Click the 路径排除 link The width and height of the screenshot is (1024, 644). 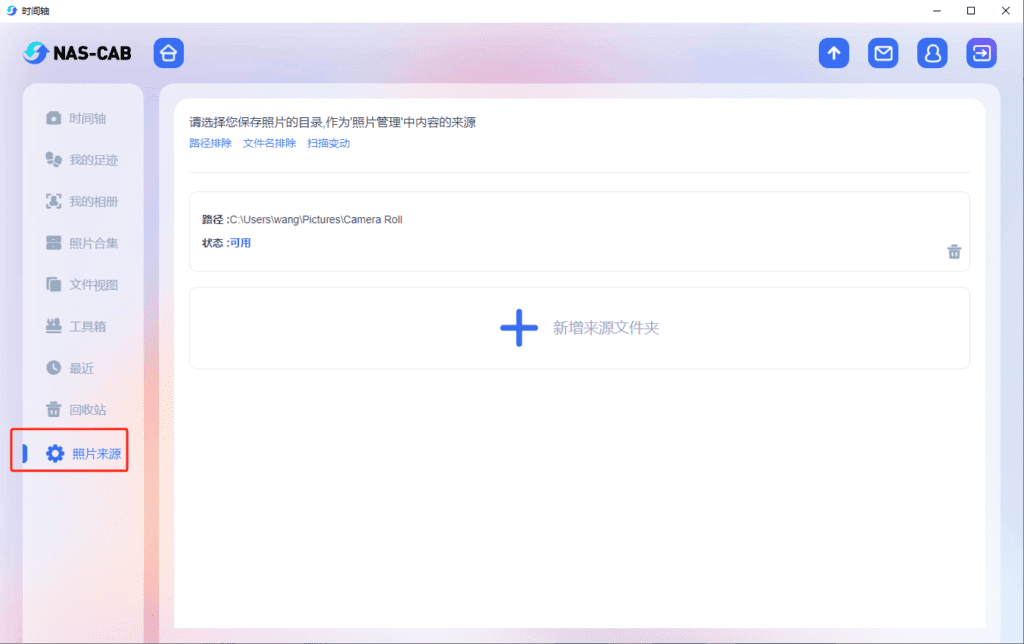pyautogui.click(x=210, y=143)
